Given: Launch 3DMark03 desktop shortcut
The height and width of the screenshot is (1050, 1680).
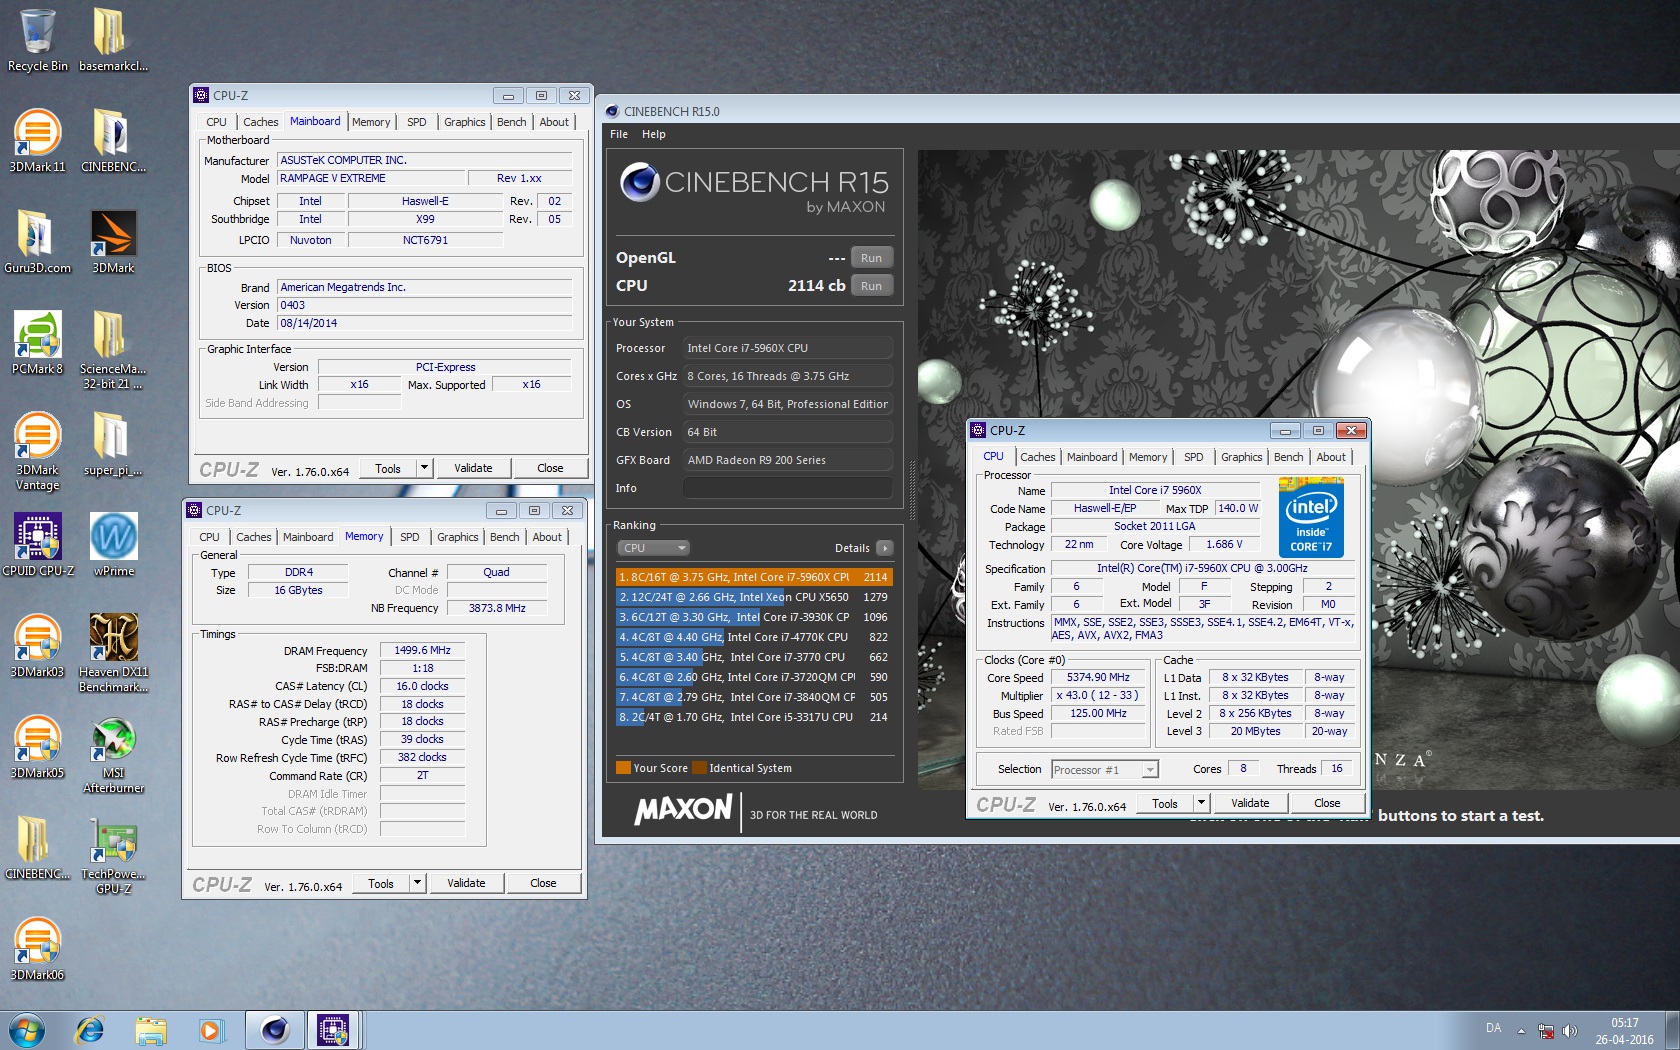Looking at the screenshot, I should pos(38,646).
